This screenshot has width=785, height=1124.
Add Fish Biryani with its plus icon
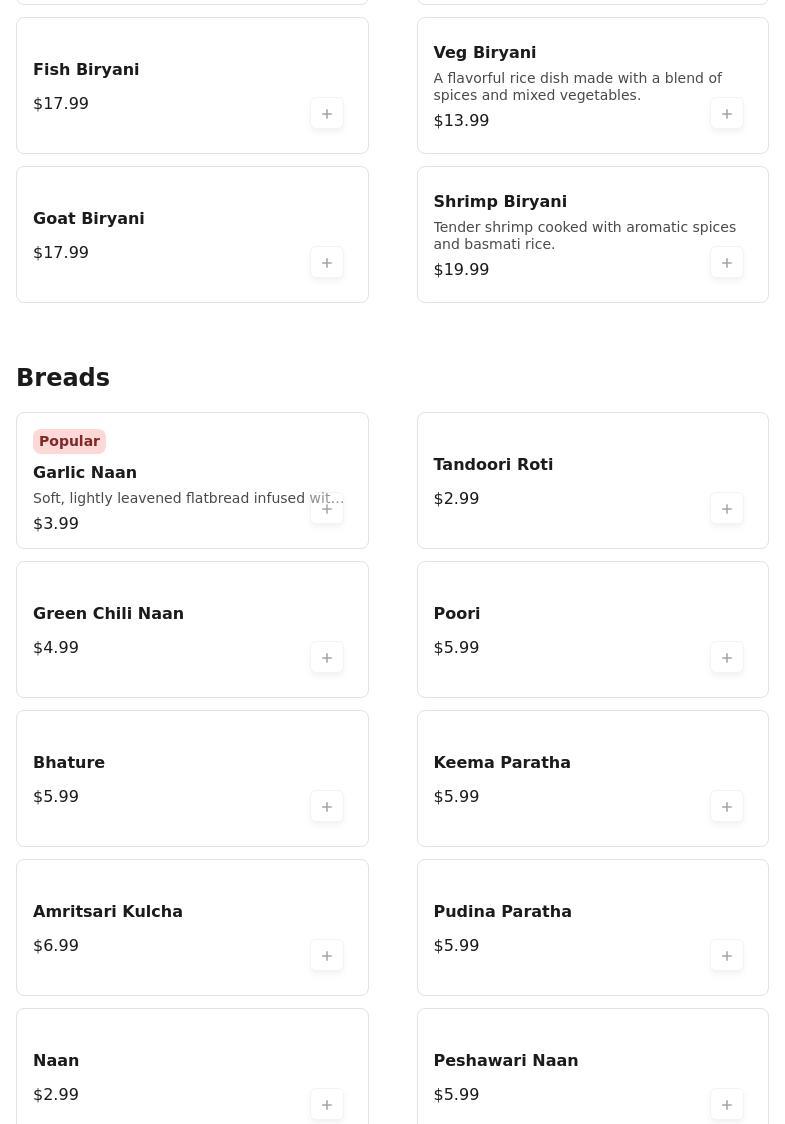pos(327,114)
